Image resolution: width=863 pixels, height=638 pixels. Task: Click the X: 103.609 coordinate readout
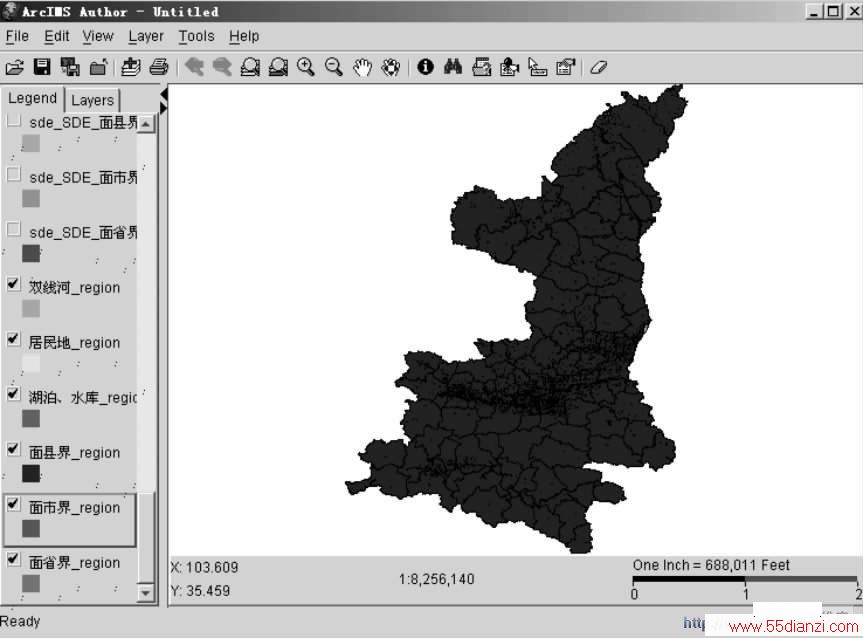(205, 568)
